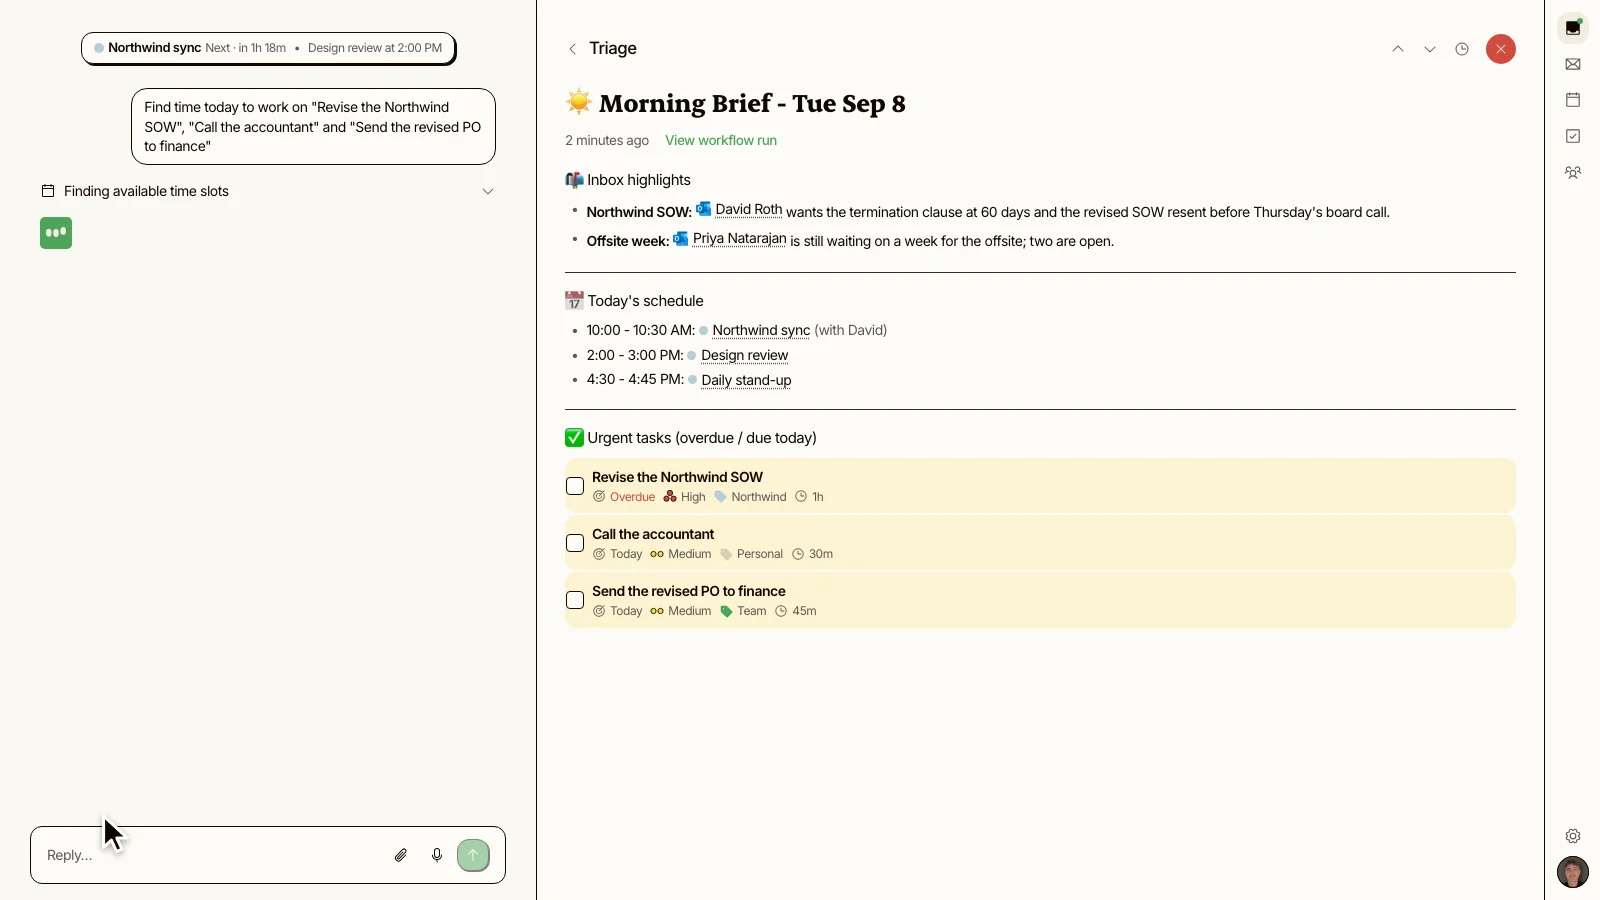The image size is (1600, 900).
Task: Open the View workflow run link
Action: point(721,140)
